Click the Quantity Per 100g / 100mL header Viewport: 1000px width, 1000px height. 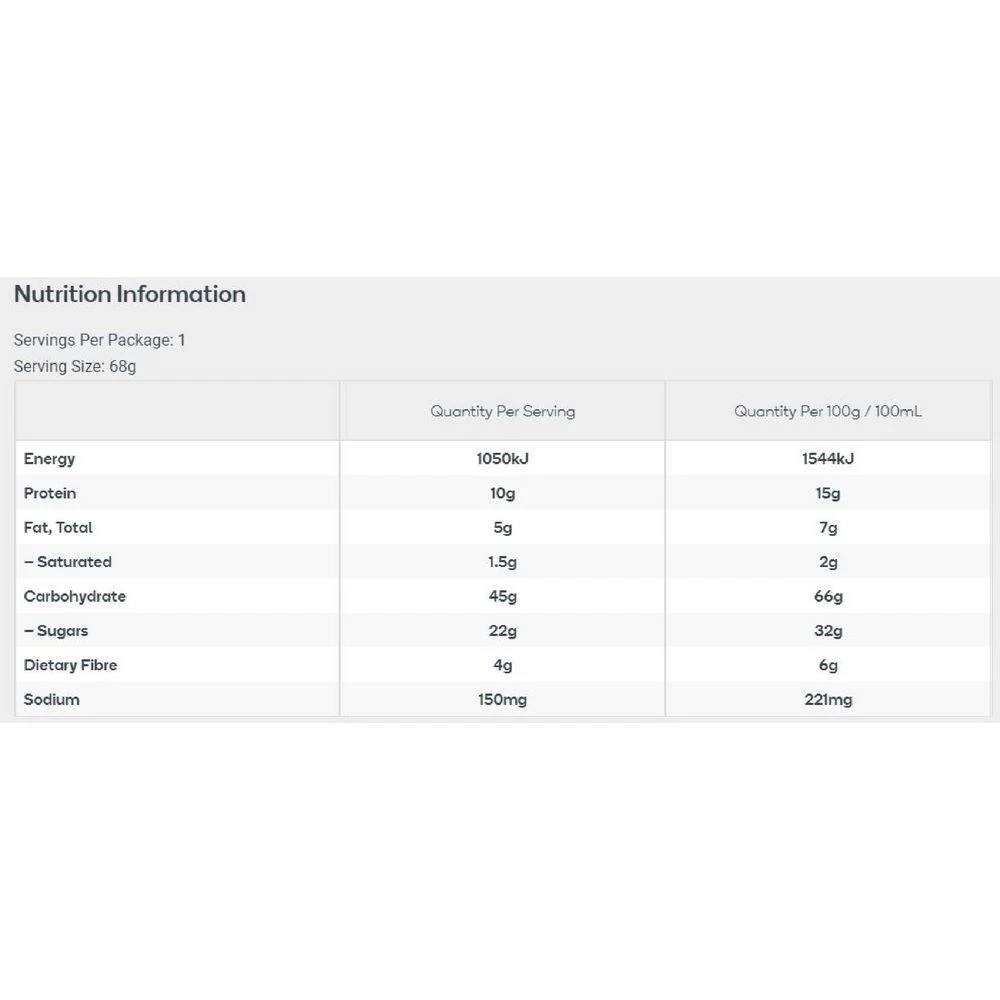pos(828,411)
